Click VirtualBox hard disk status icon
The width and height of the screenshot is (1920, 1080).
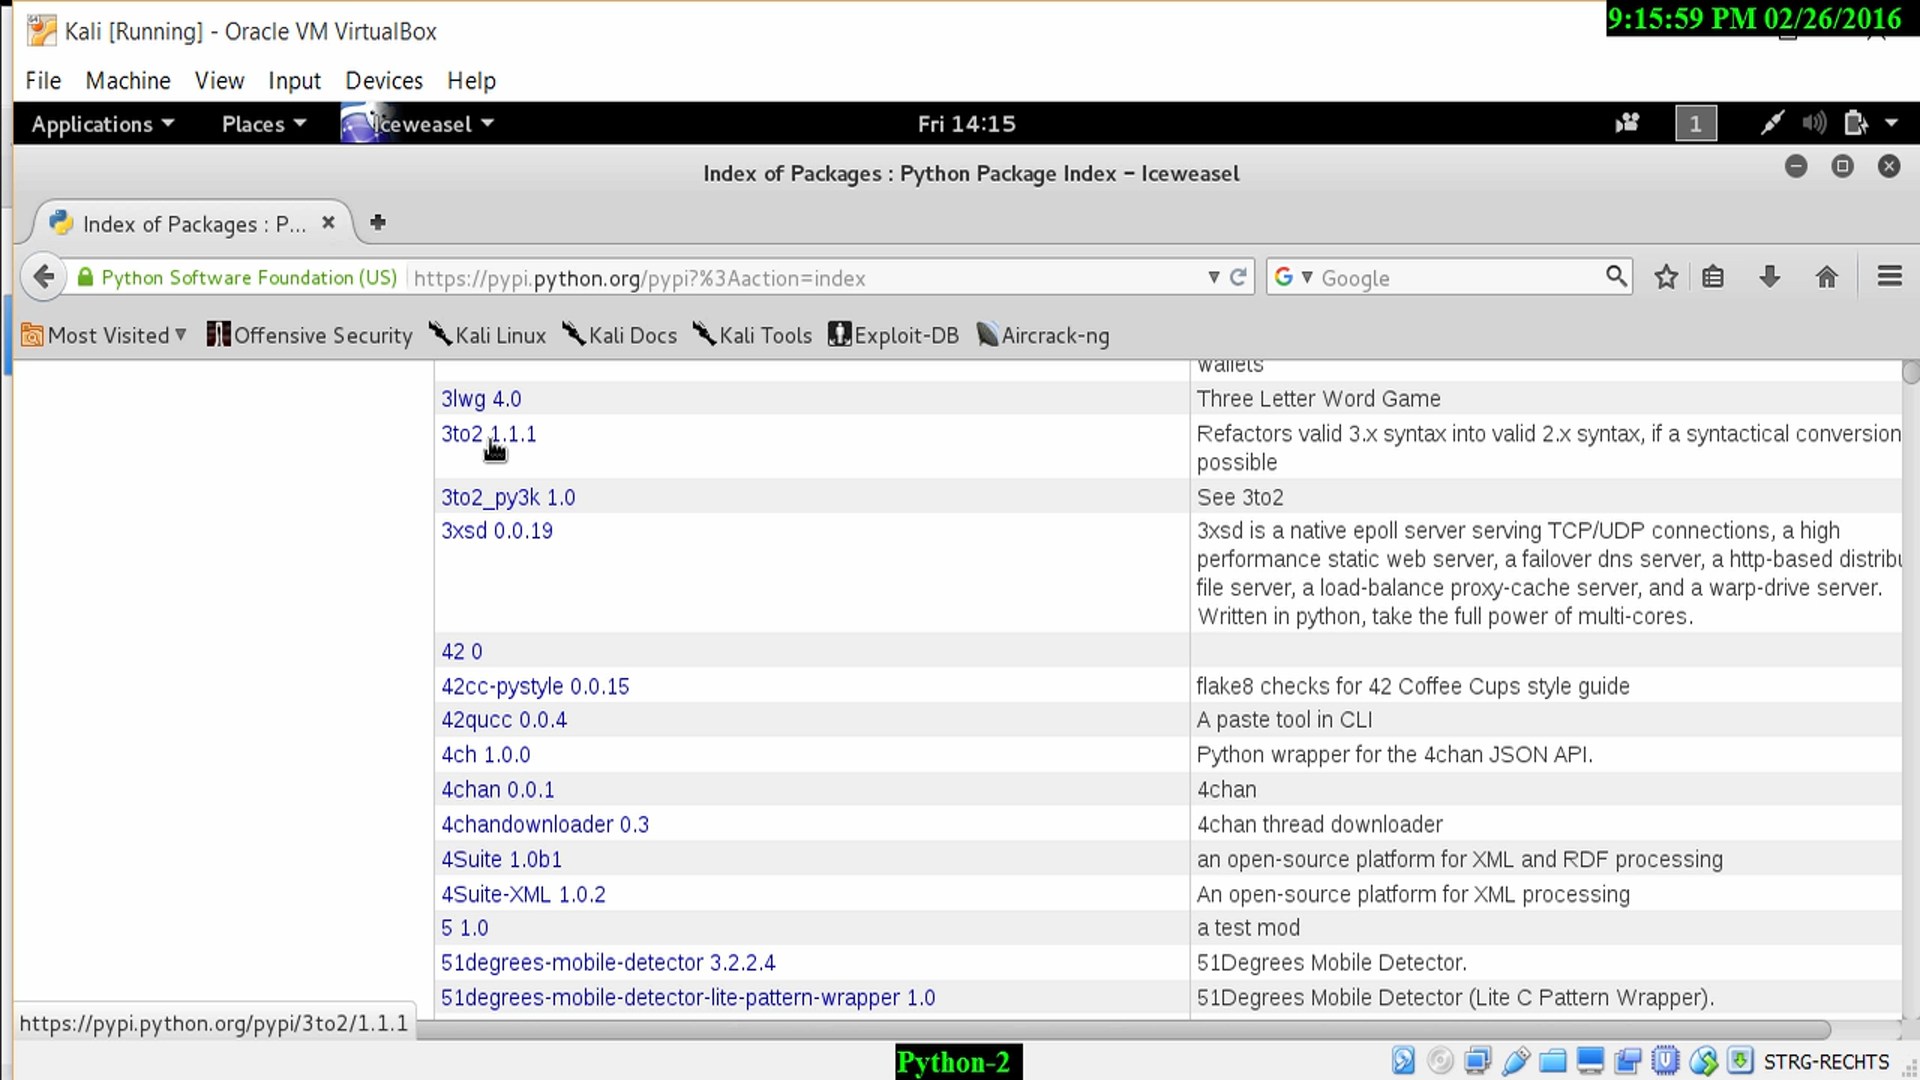(1403, 1061)
